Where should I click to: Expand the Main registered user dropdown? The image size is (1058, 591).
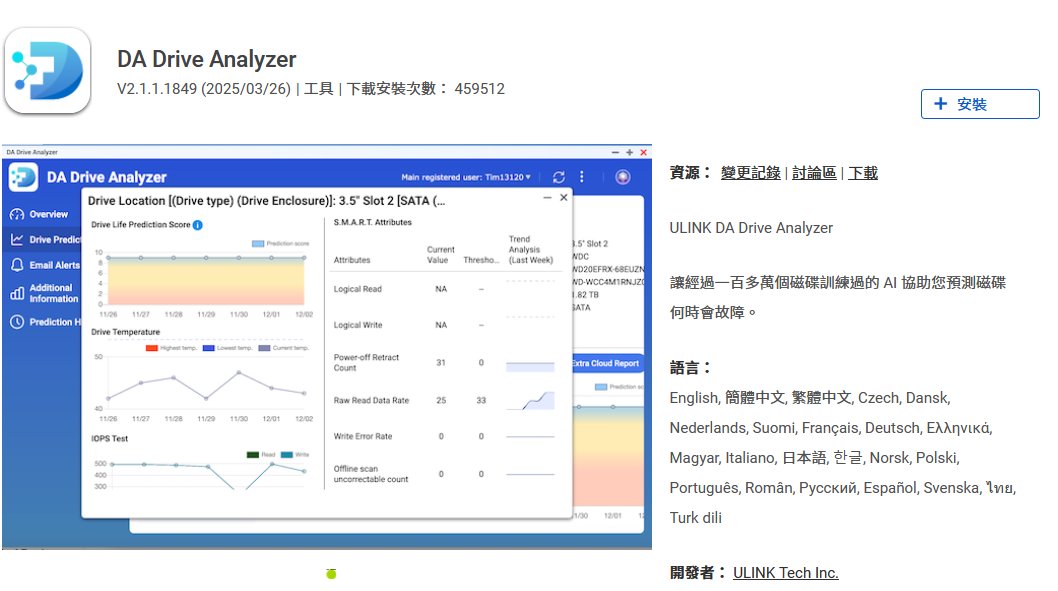tap(466, 177)
